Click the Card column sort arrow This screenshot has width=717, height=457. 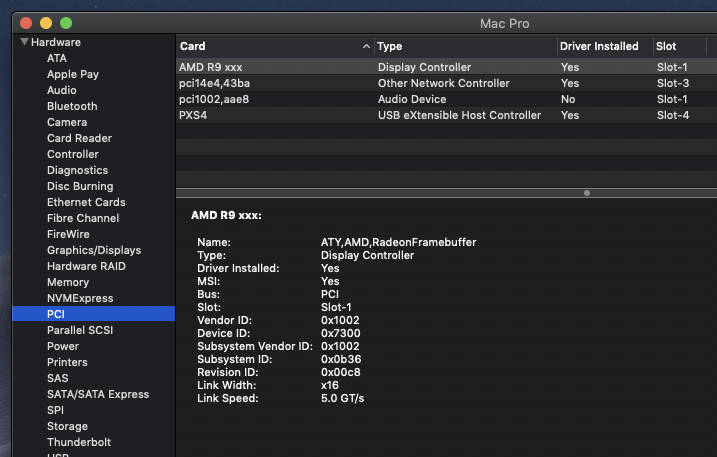pos(366,46)
